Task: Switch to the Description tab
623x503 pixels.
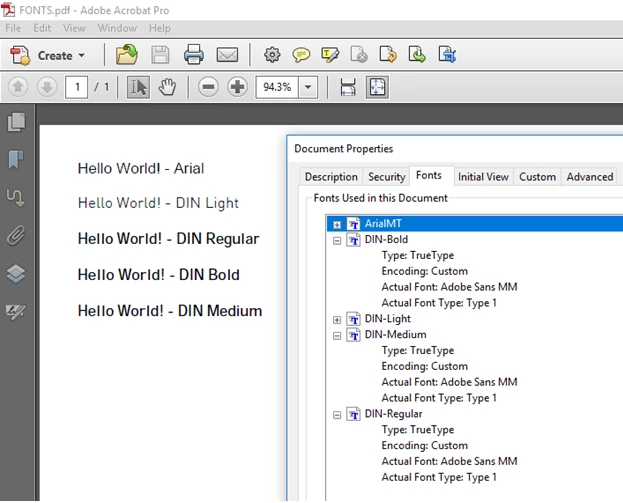Action: click(x=331, y=177)
